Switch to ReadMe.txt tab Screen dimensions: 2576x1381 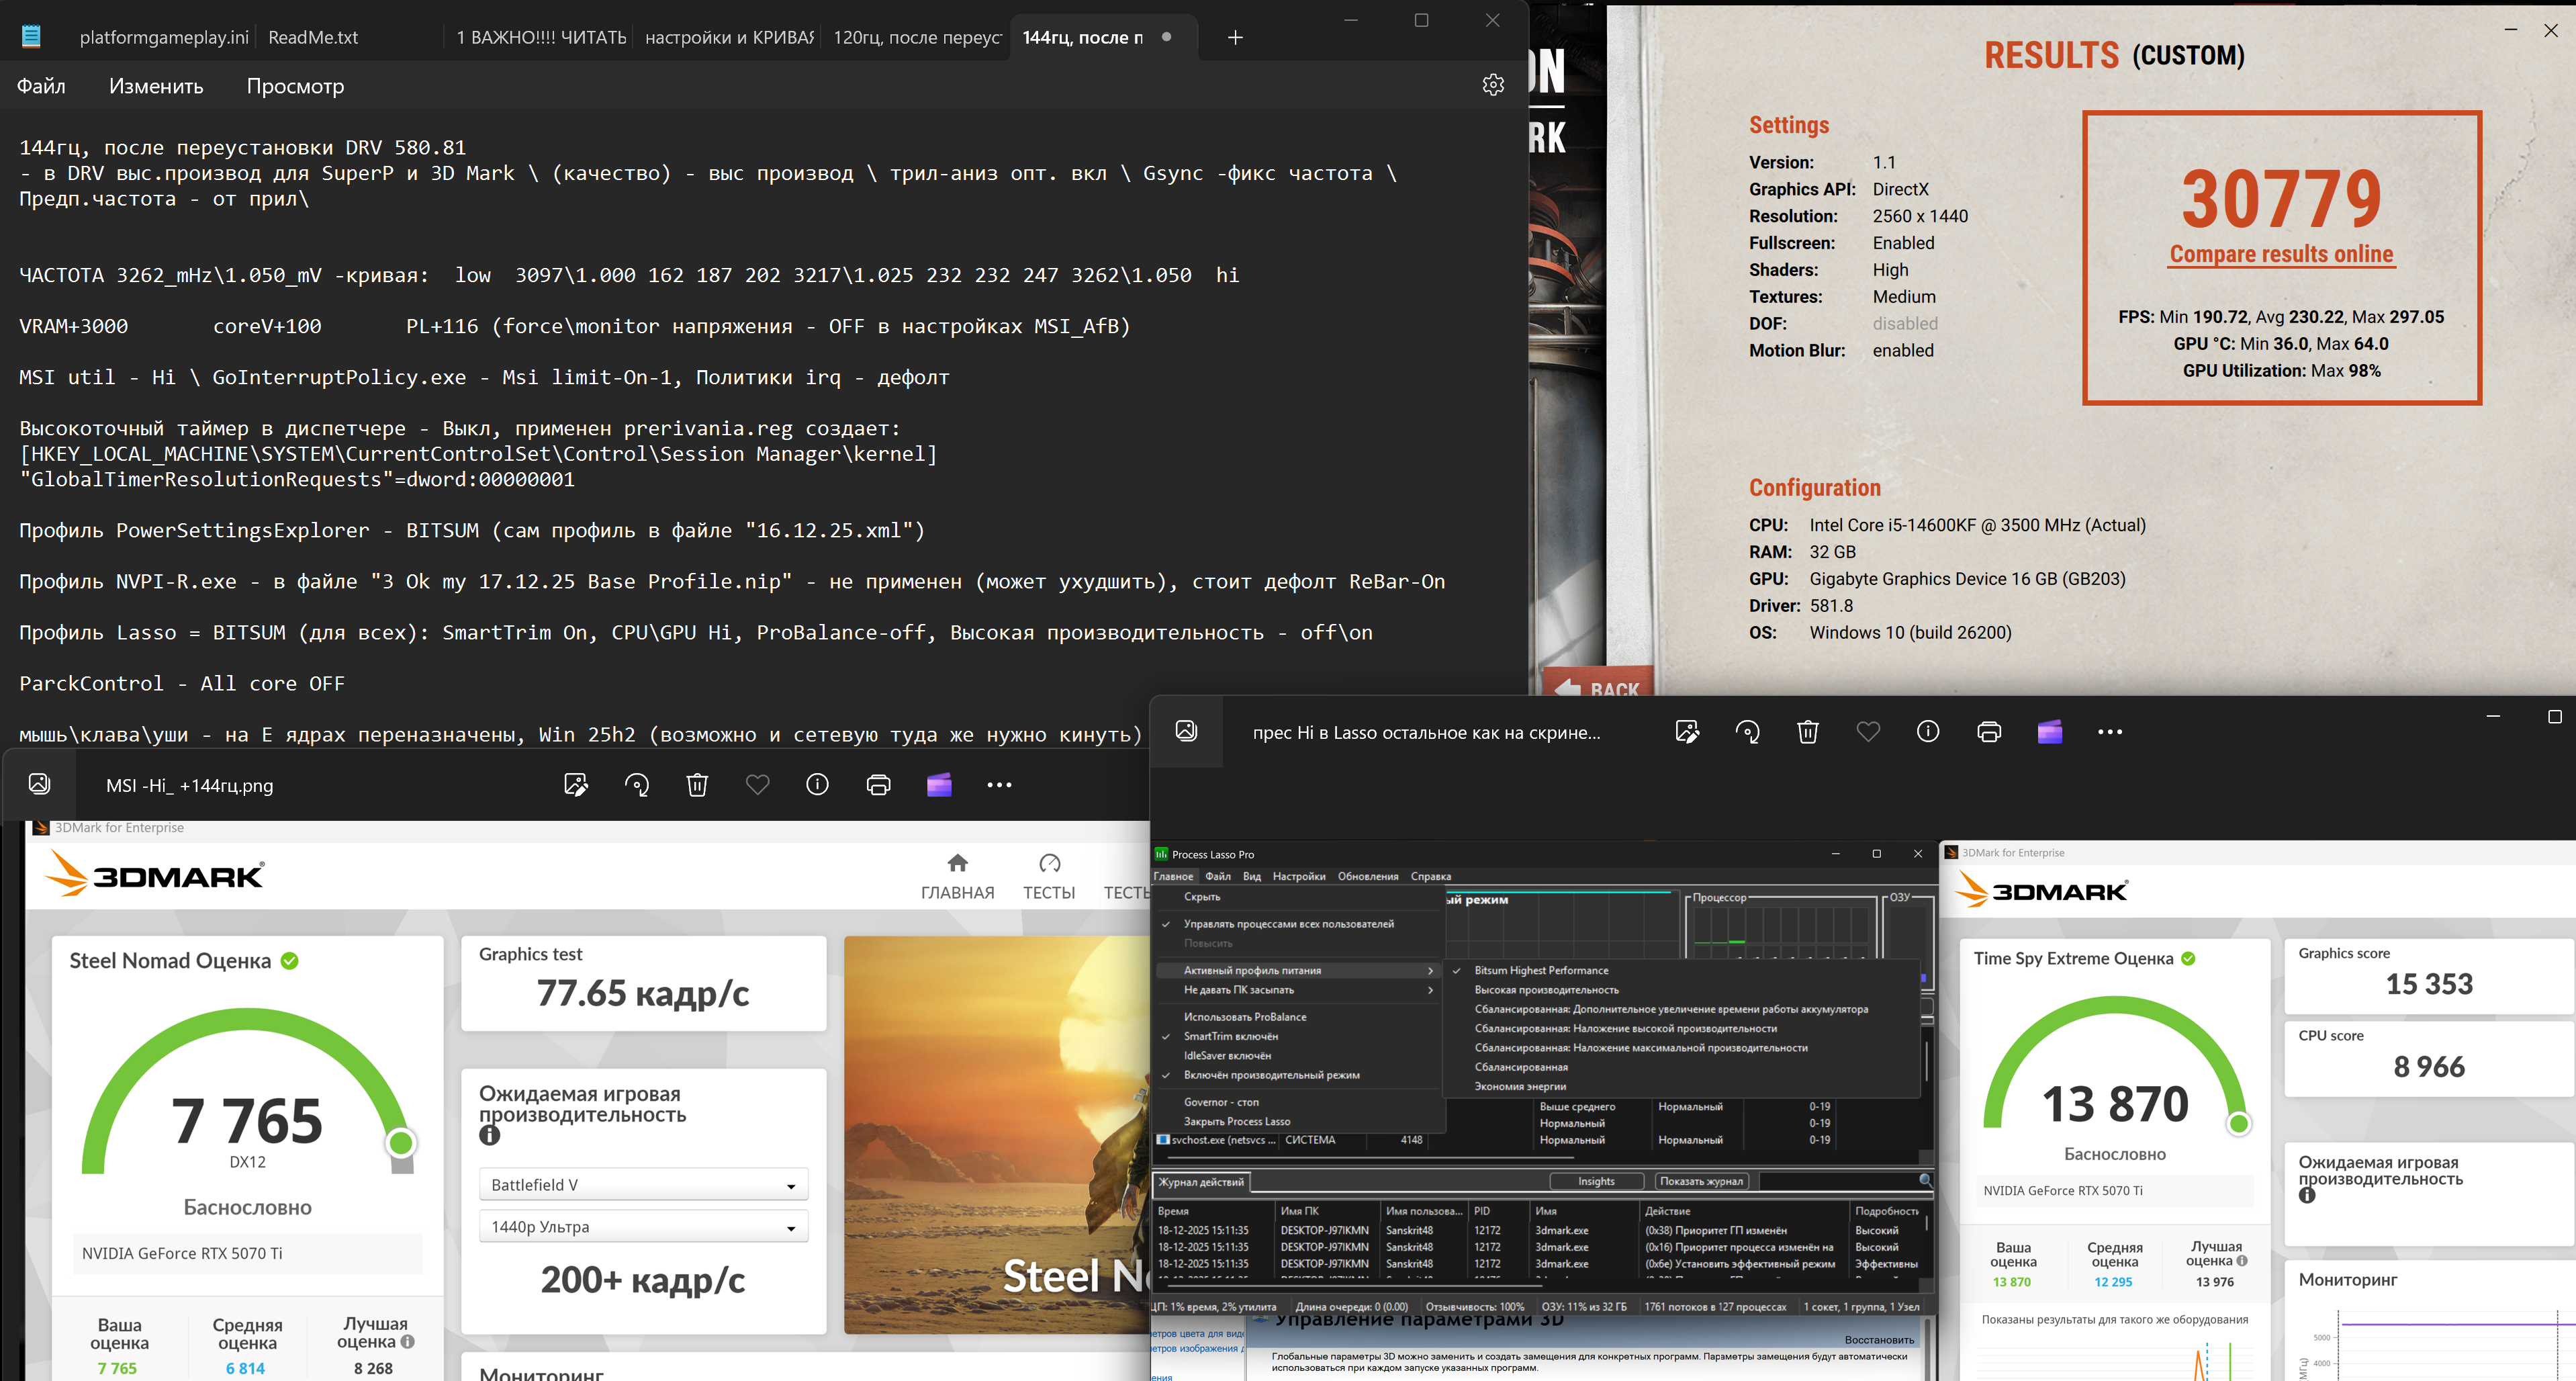pyautogui.click(x=313, y=37)
